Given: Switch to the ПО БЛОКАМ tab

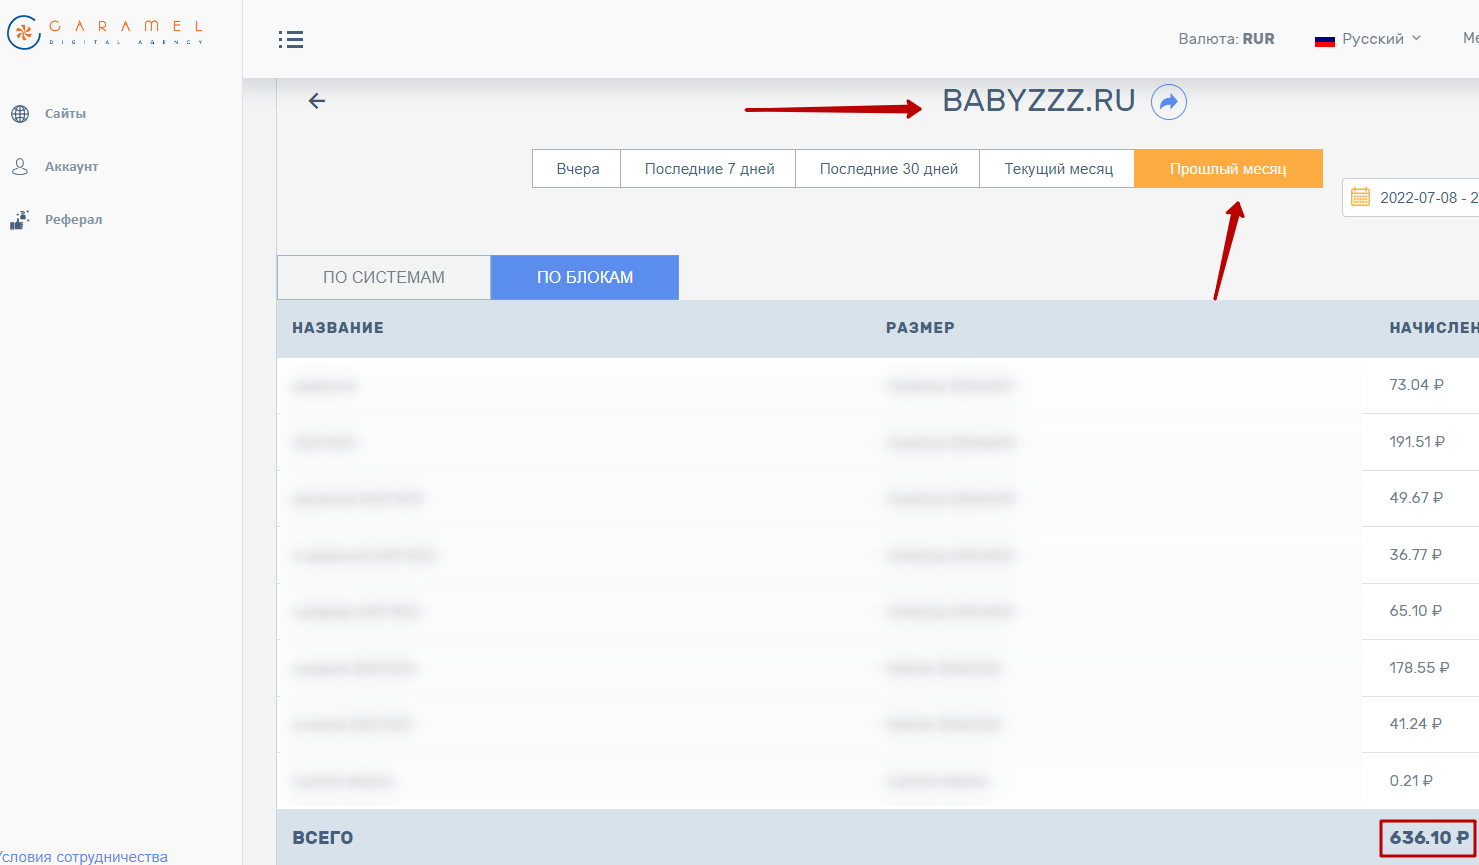Looking at the screenshot, I should tap(585, 278).
